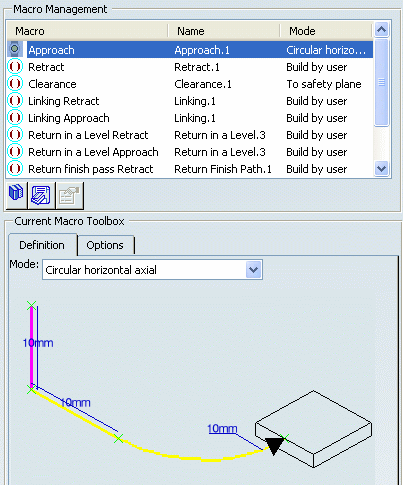This screenshot has height=485, width=403.
Task: Click the grayed properties icon below macro list
Action: [x=69, y=195]
